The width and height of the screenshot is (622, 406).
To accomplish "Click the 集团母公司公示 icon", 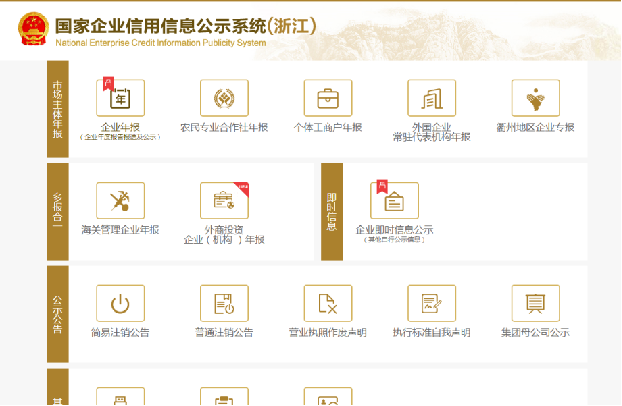I will tap(536, 303).
